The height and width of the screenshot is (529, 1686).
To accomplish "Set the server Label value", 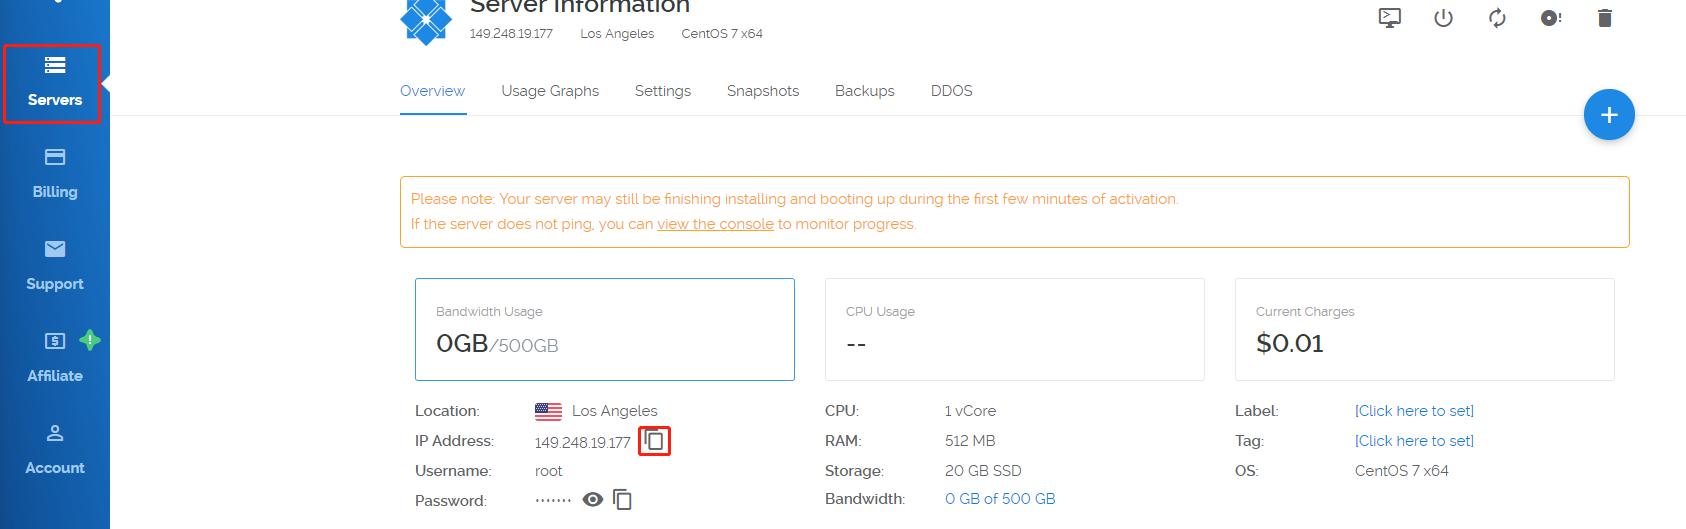I will [x=1414, y=411].
